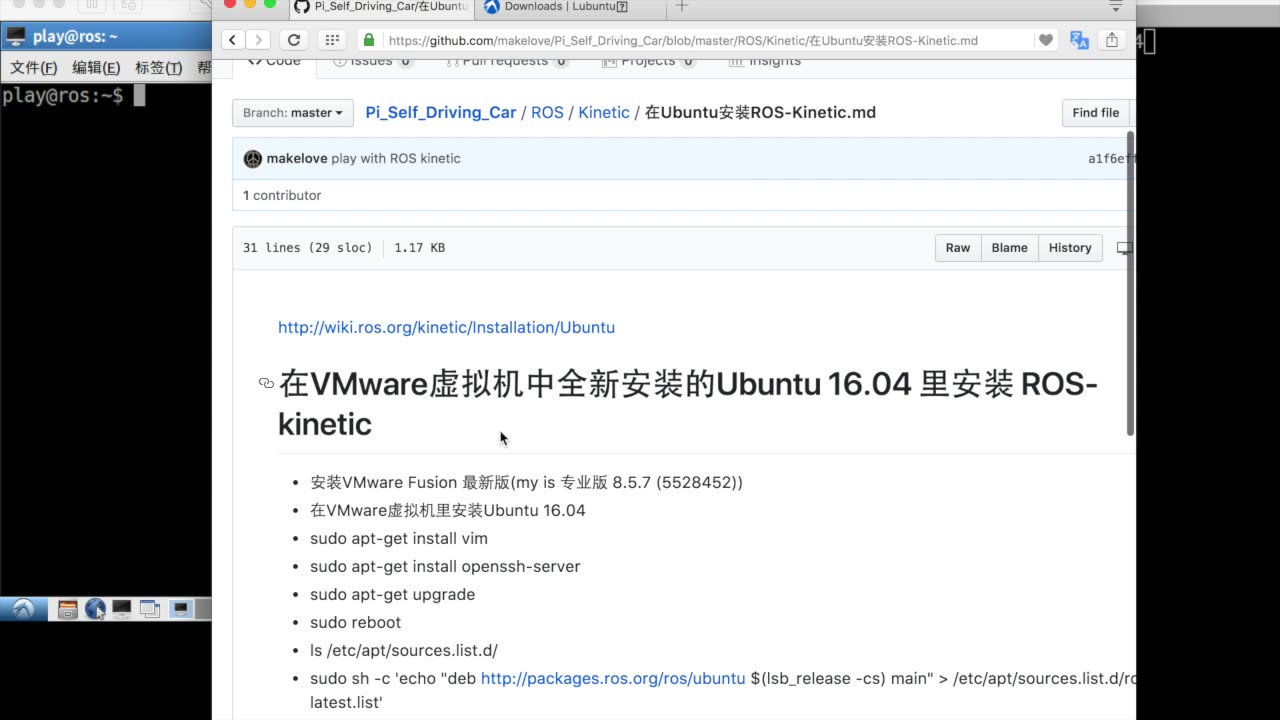Open the apps grid button in toolbar

pyautogui.click(x=331, y=40)
